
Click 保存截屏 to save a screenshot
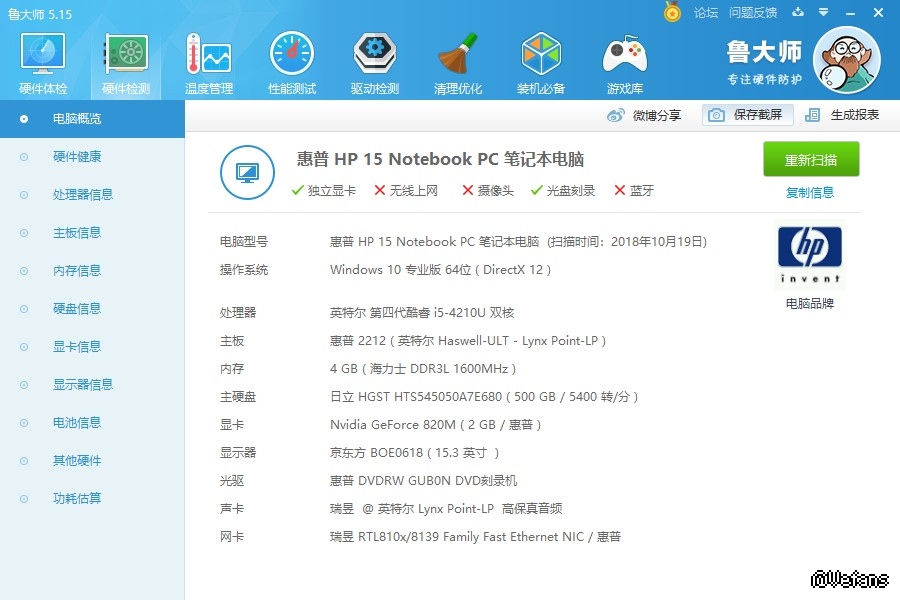[x=747, y=115]
